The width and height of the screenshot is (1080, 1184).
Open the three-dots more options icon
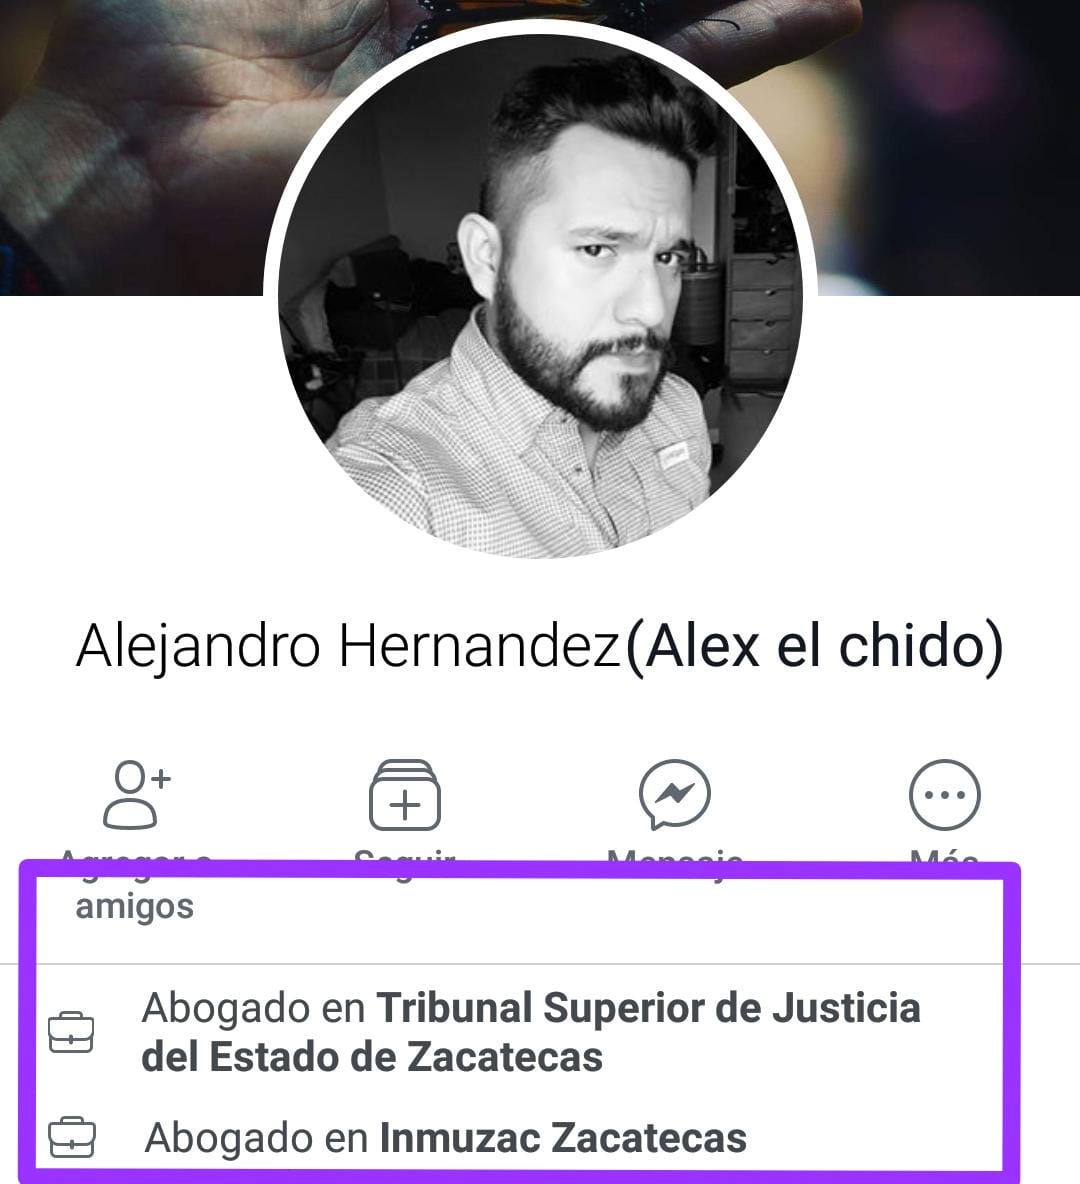coord(944,795)
